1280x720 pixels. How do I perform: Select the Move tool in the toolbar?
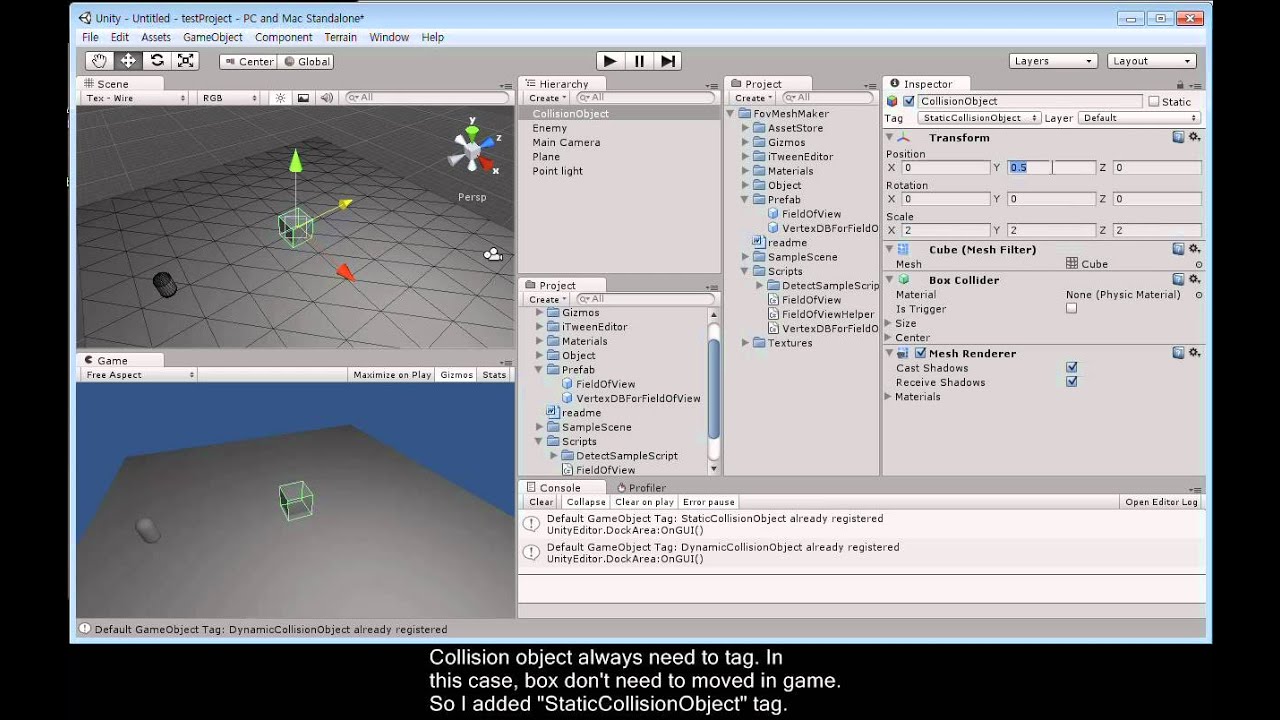click(x=127, y=61)
